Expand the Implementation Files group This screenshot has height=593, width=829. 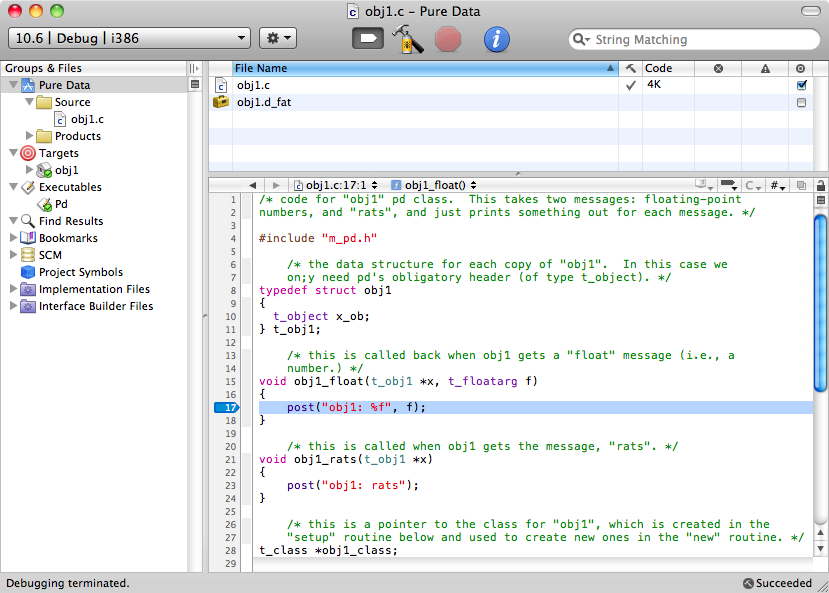[13, 289]
